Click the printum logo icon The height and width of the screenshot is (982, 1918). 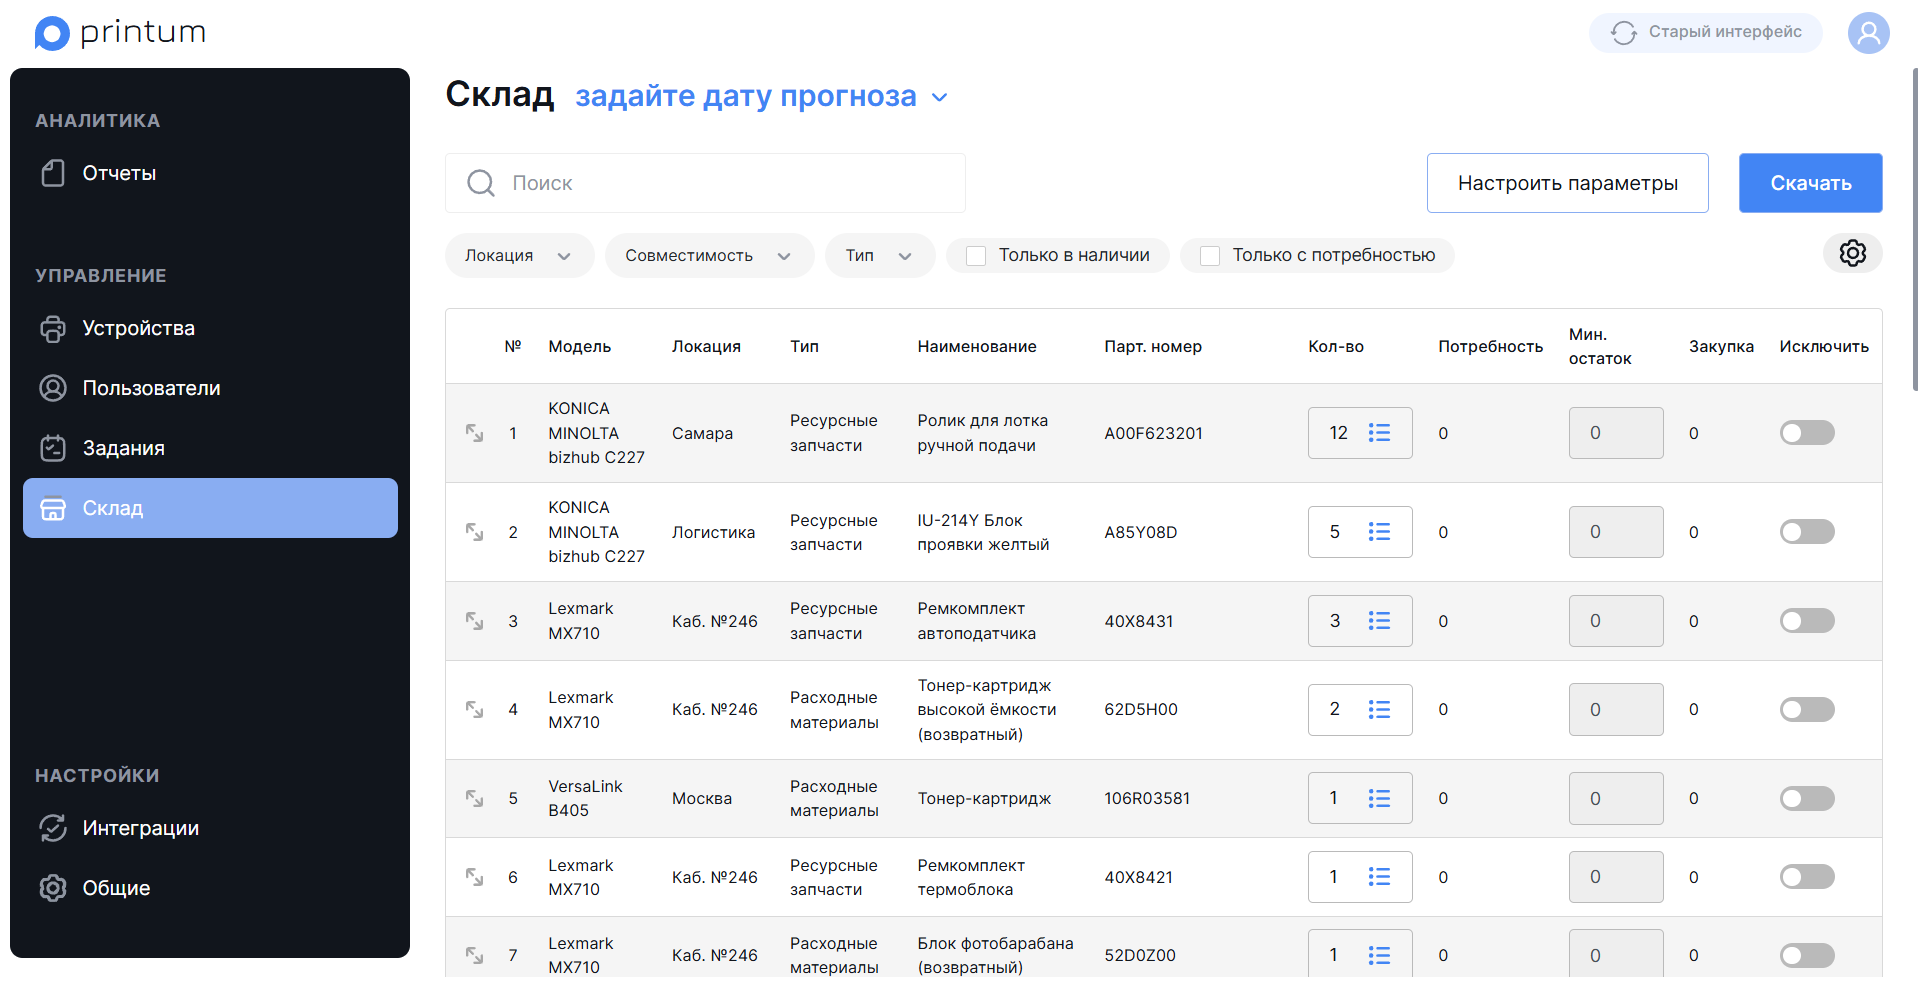click(x=52, y=33)
